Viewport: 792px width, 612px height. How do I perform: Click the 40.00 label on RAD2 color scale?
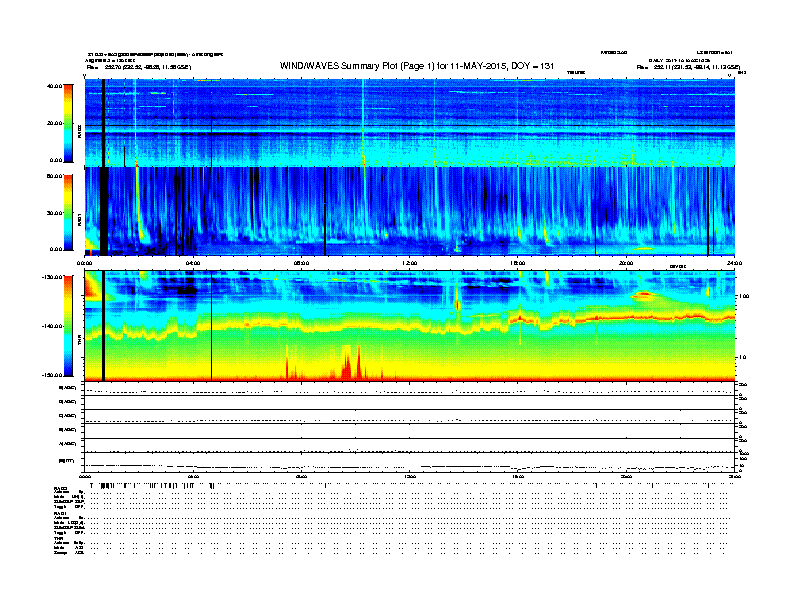[x=54, y=86]
